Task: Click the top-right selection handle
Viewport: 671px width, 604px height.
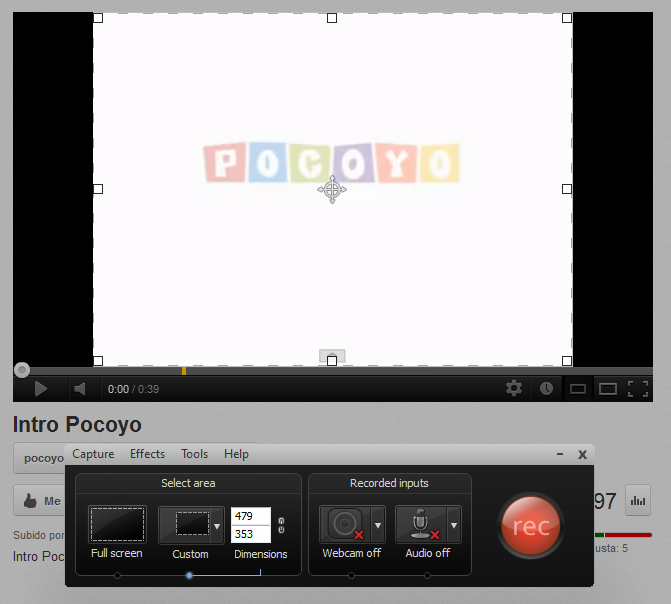Action: coord(567,18)
